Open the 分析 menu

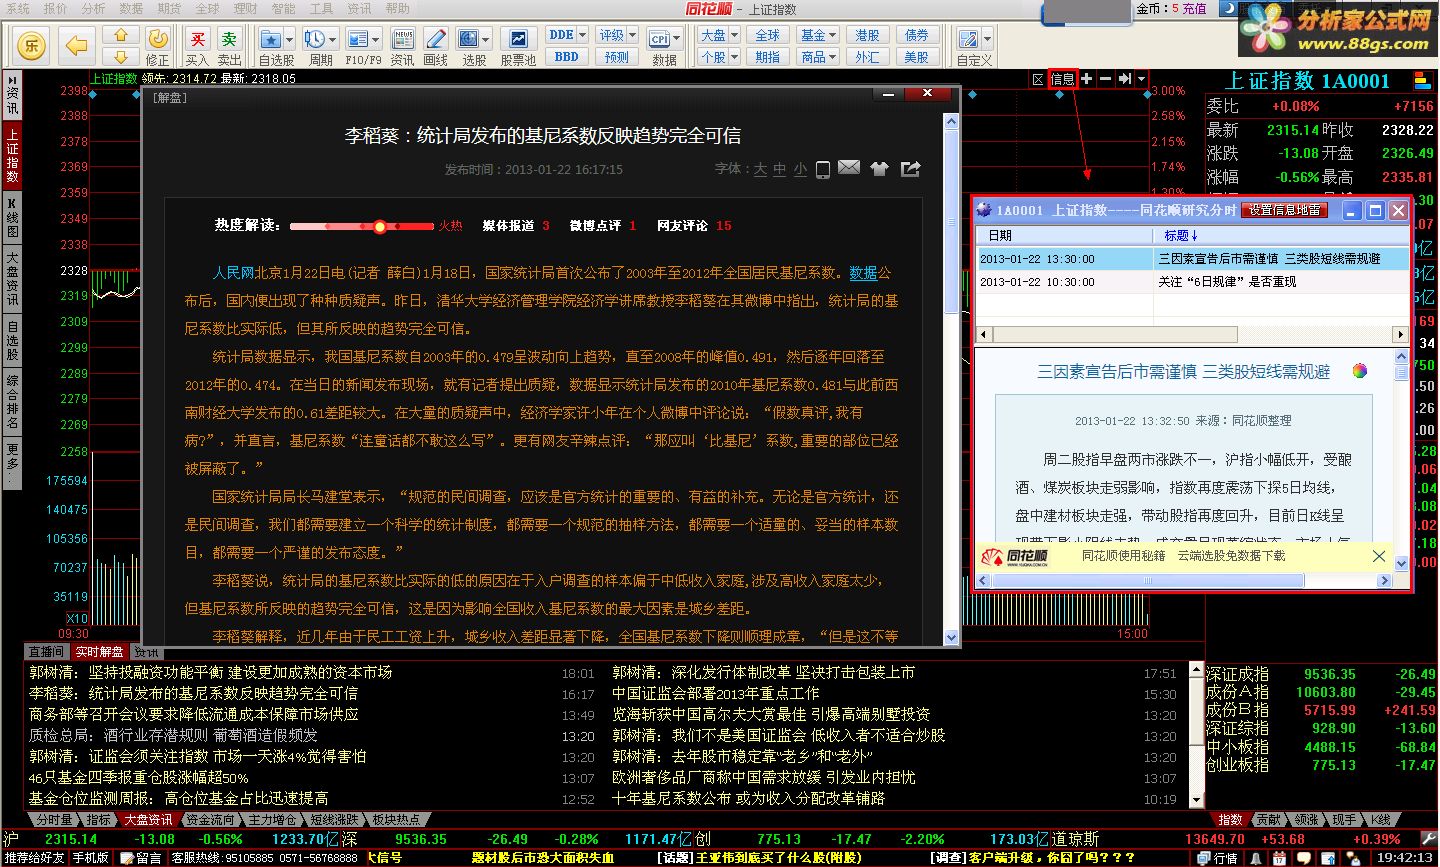click(x=93, y=8)
